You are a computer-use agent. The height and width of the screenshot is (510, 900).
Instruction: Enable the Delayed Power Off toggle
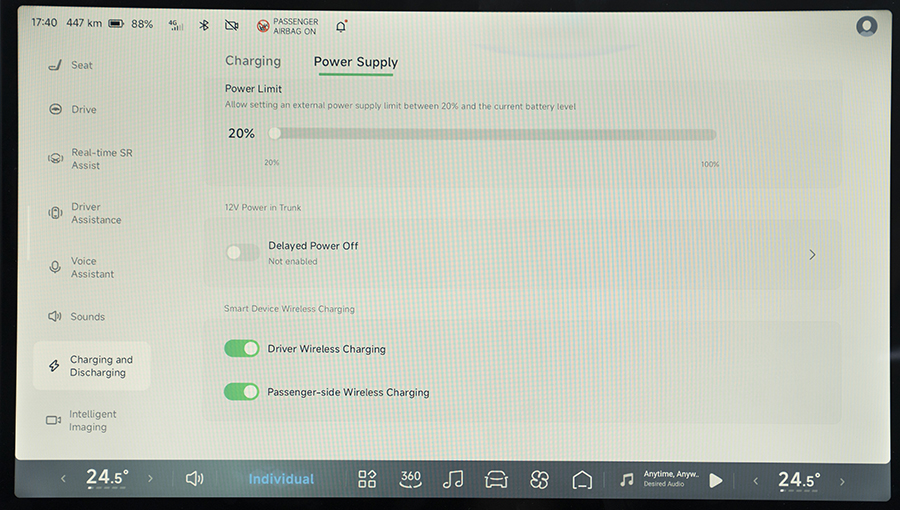click(242, 252)
